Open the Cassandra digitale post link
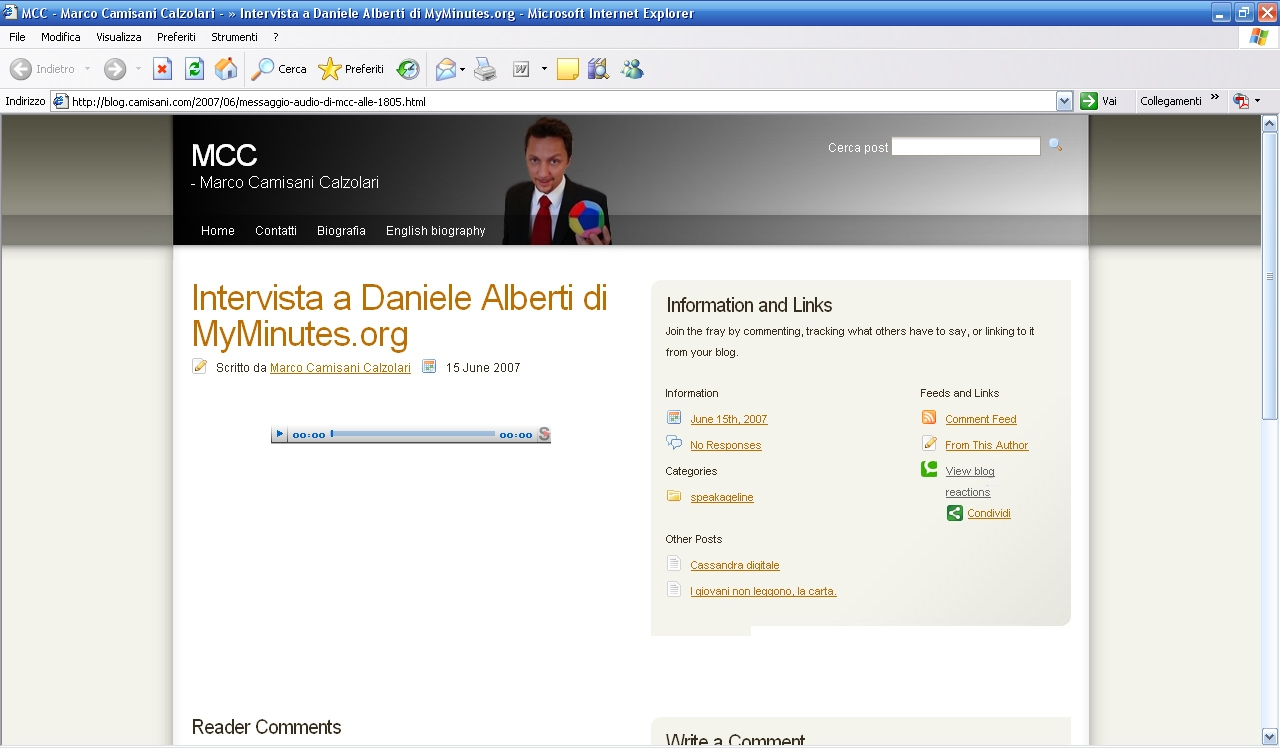The image size is (1280, 748). pyautogui.click(x=735, y=565)
